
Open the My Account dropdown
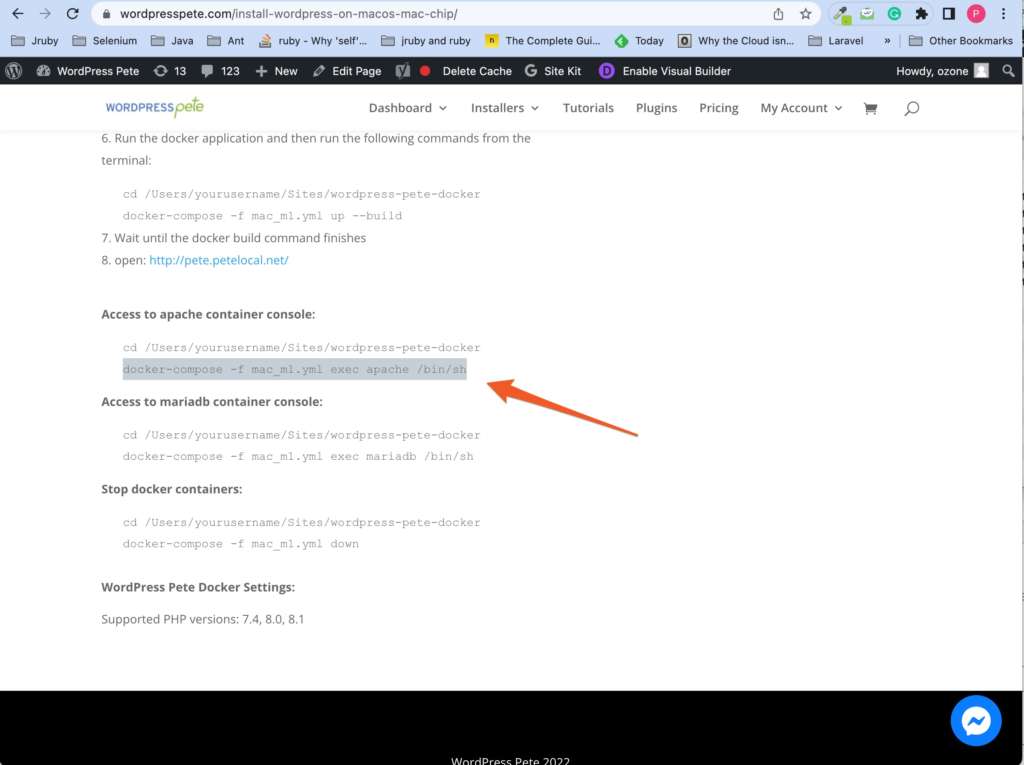801,108
